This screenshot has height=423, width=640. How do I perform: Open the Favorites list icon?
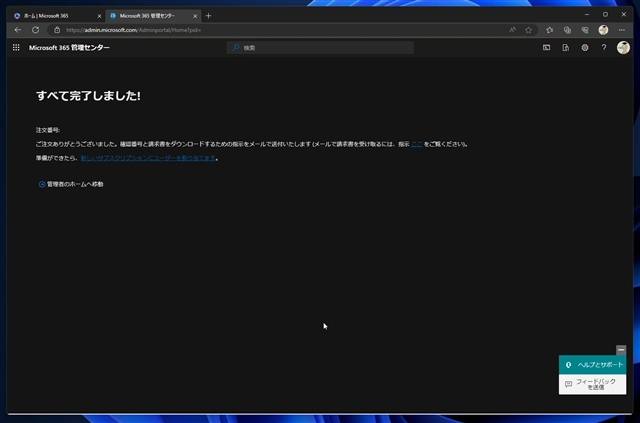[x=549, y=30]
